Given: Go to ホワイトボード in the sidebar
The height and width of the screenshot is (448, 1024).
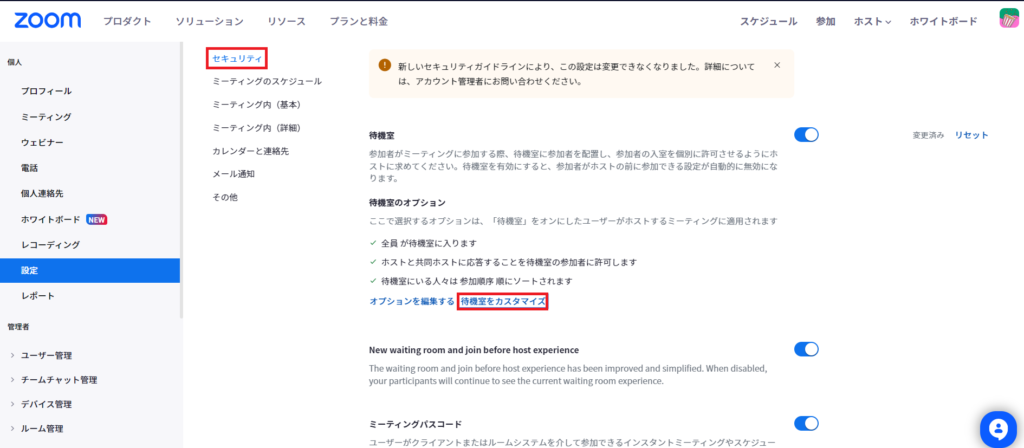Looking at the screenshot, I should [x=50, y=219].
